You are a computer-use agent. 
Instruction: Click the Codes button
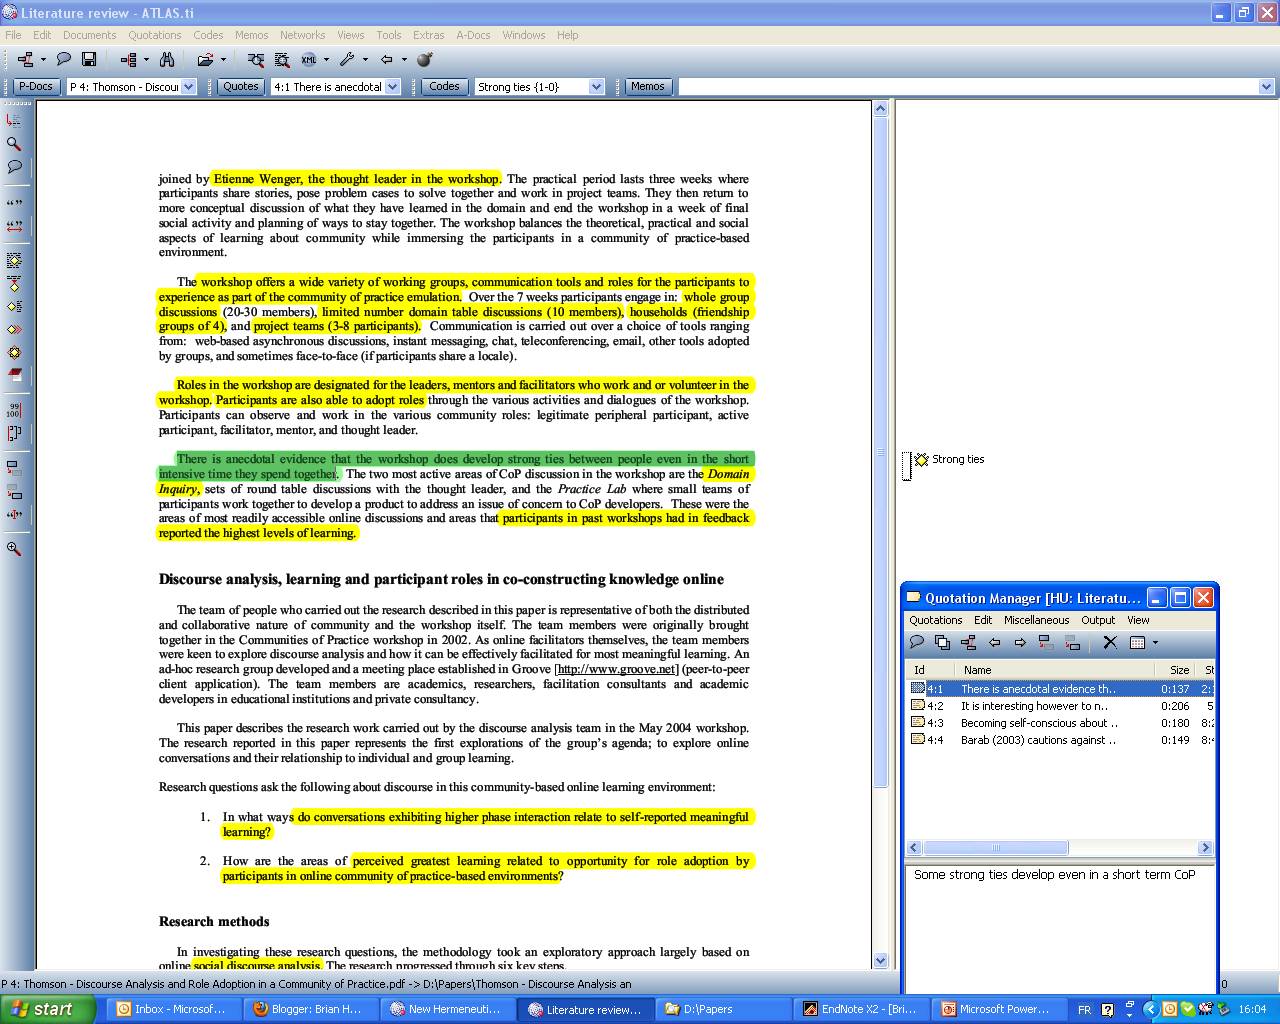[444, 87]
